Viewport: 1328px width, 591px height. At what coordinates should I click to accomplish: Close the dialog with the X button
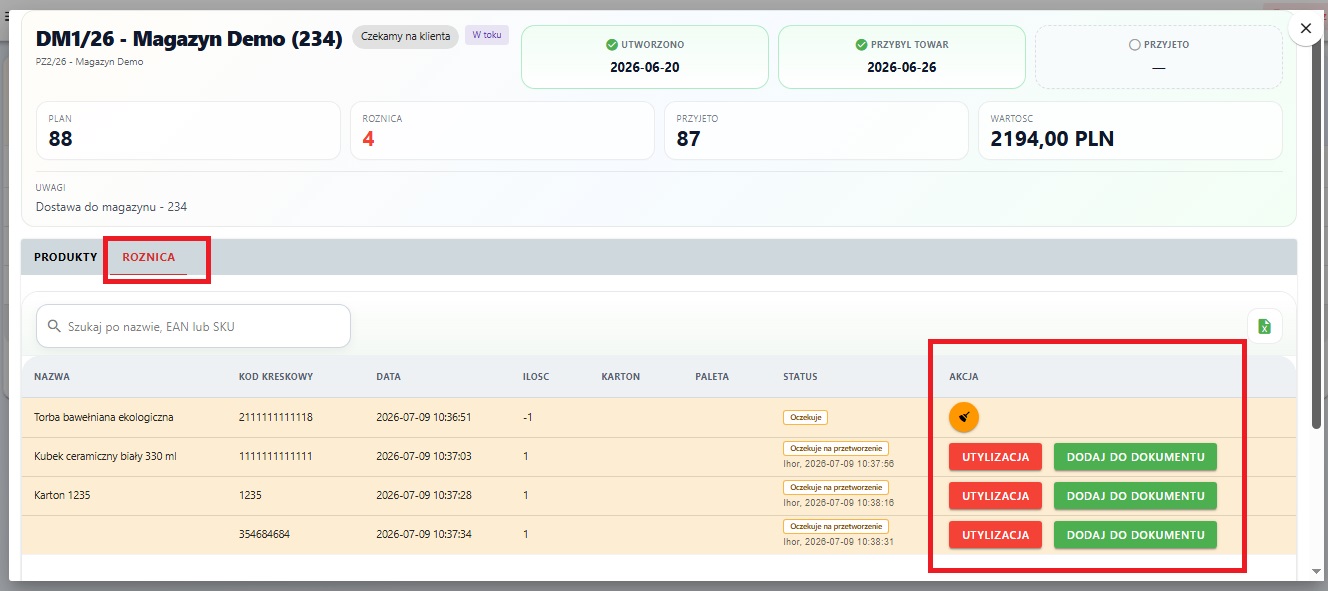pos(1305,29)
